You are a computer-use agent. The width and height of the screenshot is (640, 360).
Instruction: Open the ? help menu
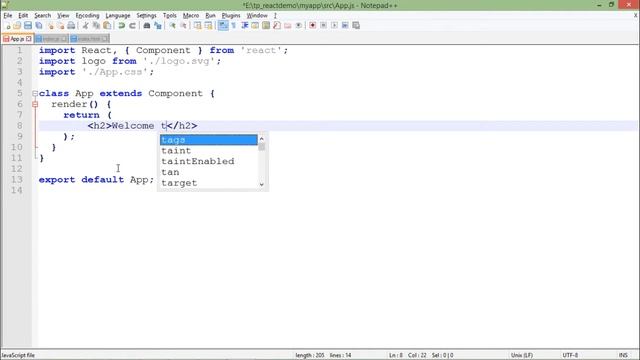(275, 16)
